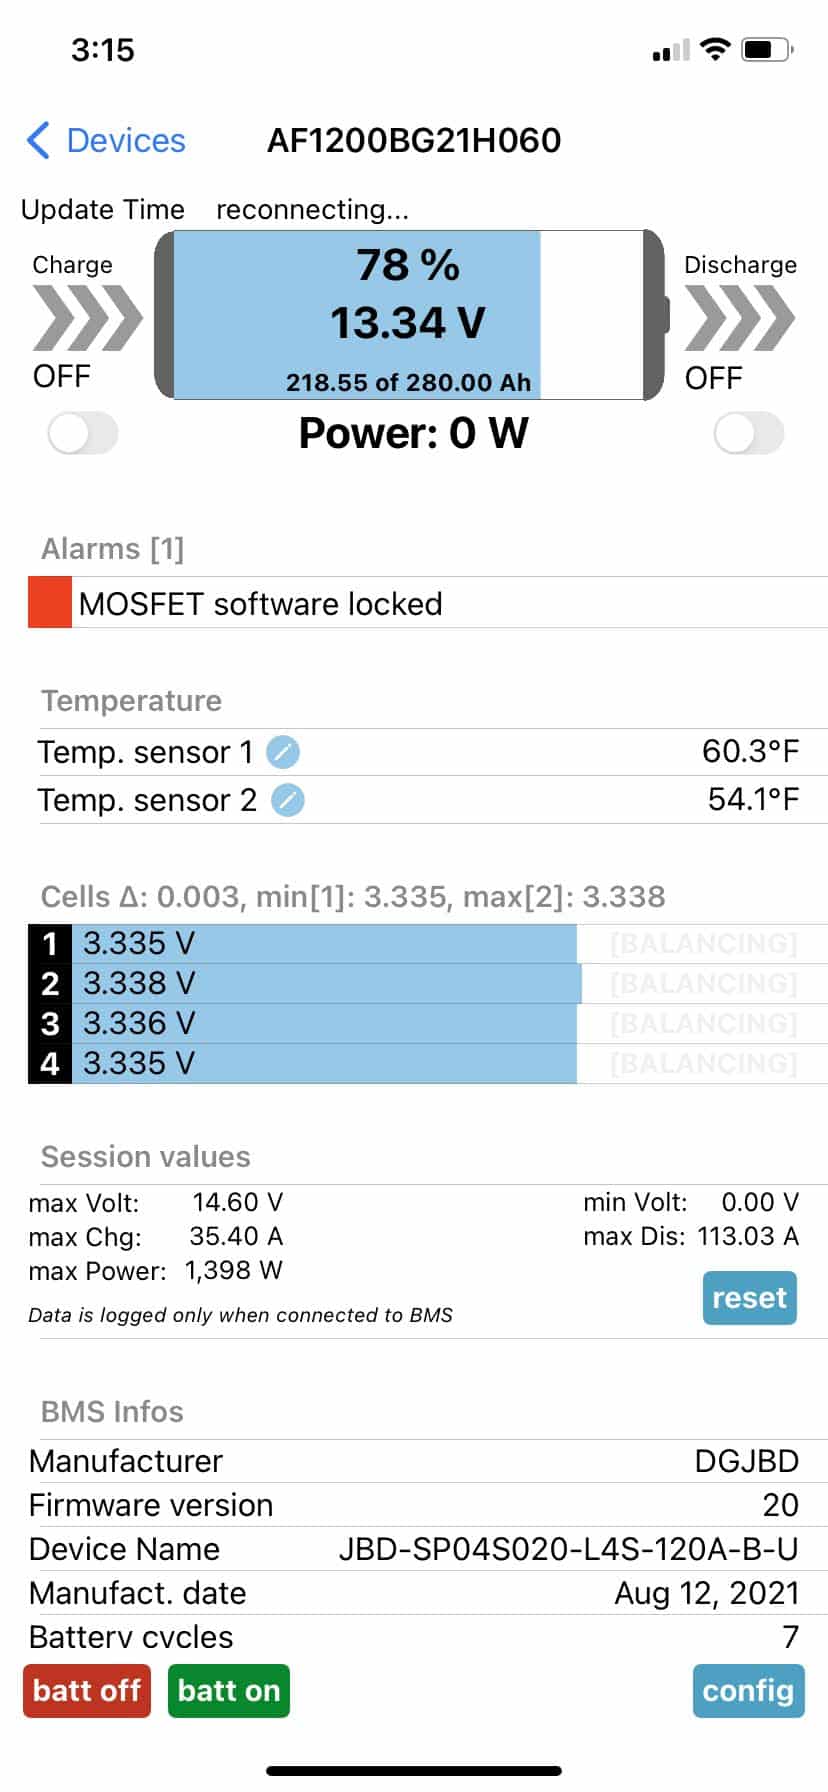Tap the Charge arrows icon
Screen dimensions: 828x1792
87,318
